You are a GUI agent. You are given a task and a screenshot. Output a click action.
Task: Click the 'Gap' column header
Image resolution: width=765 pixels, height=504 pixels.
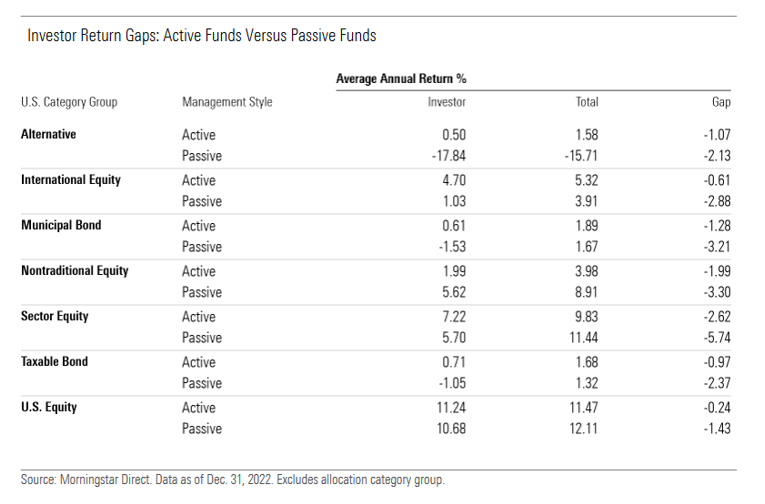point(721,102)
